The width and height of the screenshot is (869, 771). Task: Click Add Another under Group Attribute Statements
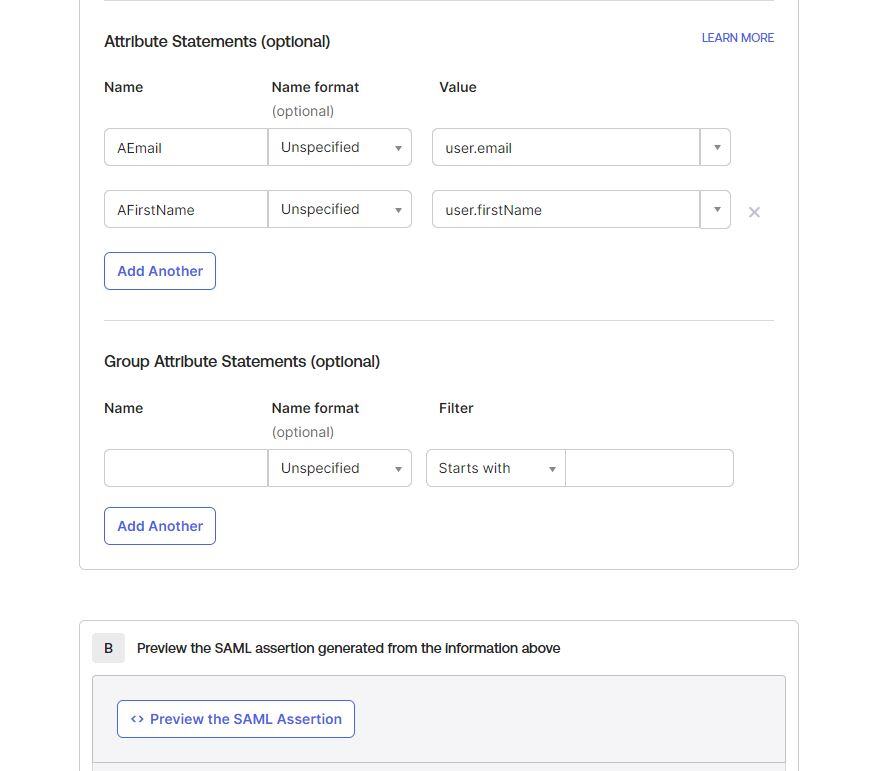tap(159, 526)
